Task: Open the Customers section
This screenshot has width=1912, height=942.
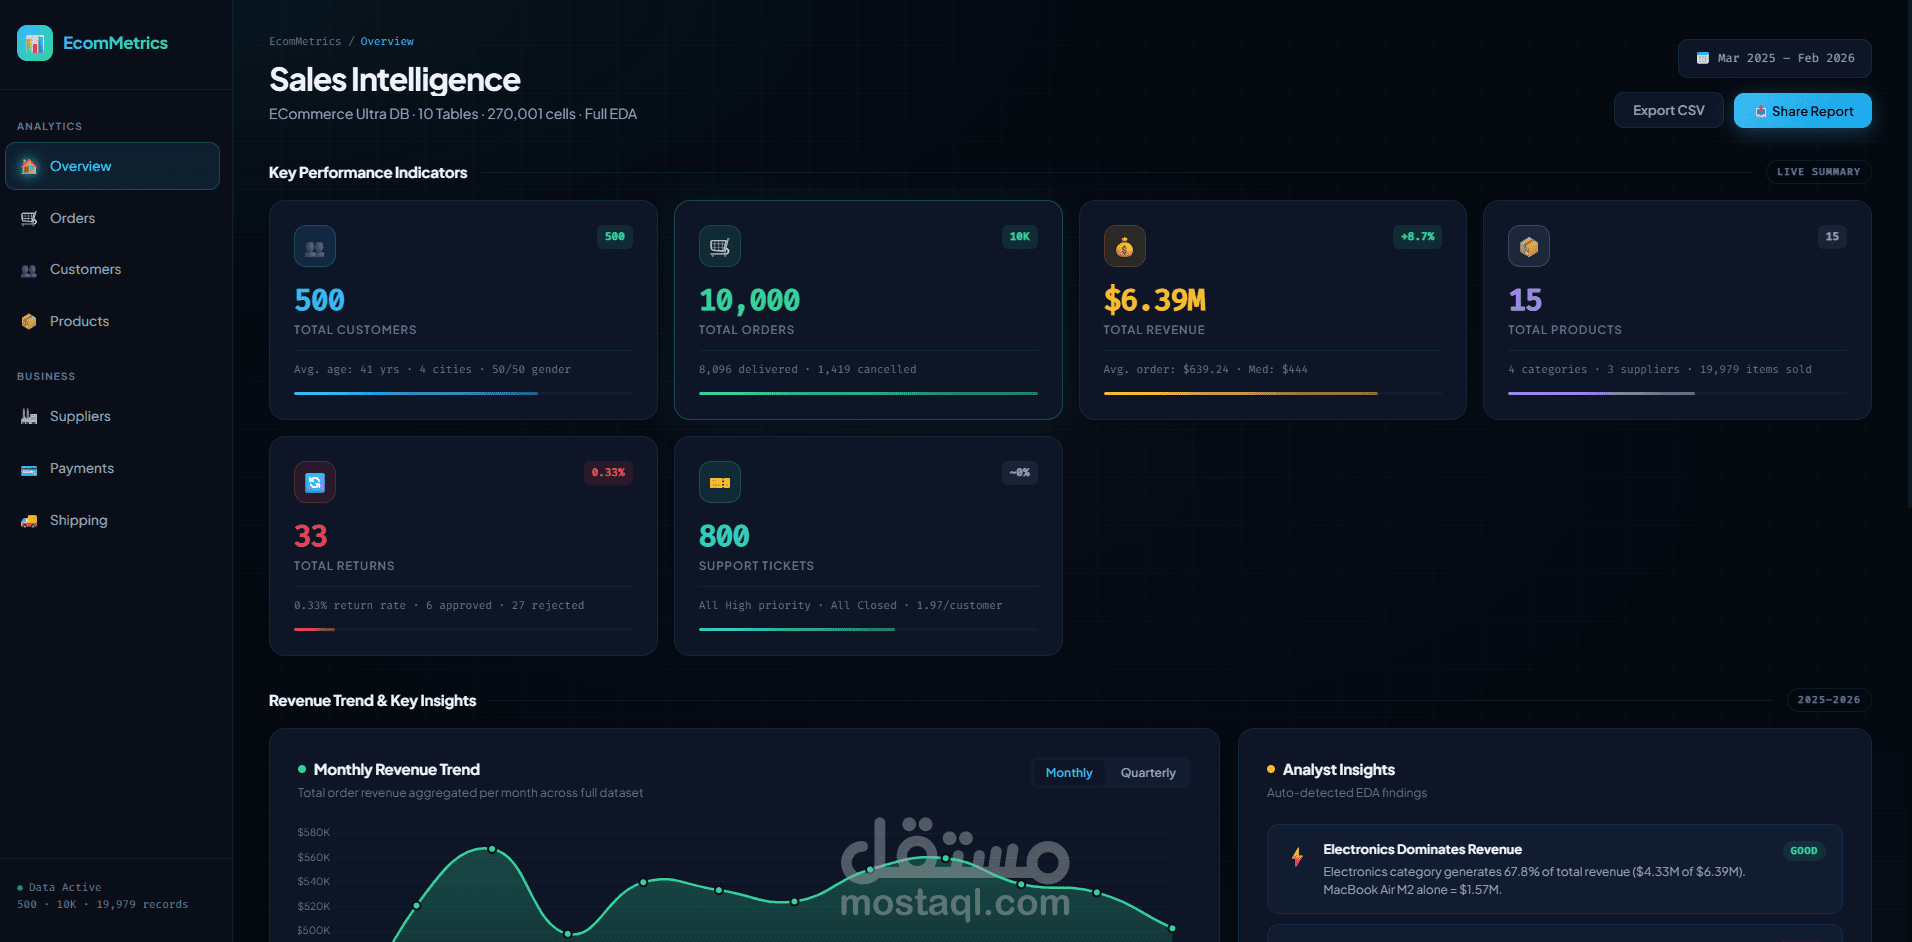Action: coord(112,270)
